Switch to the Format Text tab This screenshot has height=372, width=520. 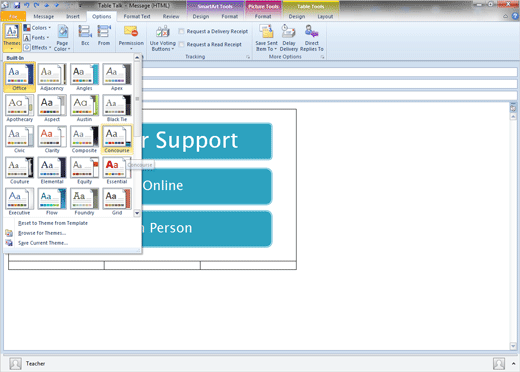tap(137, 16)
